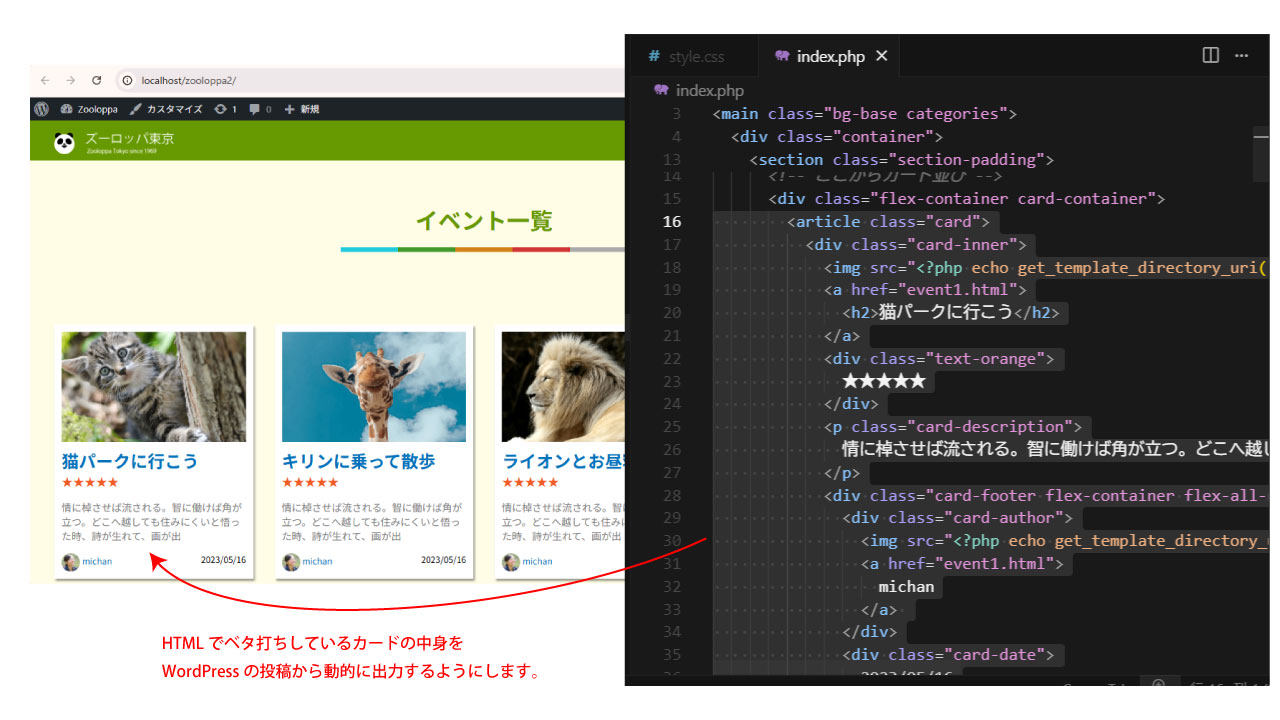Place cursor on article class card line 16

tap(889, 222)
